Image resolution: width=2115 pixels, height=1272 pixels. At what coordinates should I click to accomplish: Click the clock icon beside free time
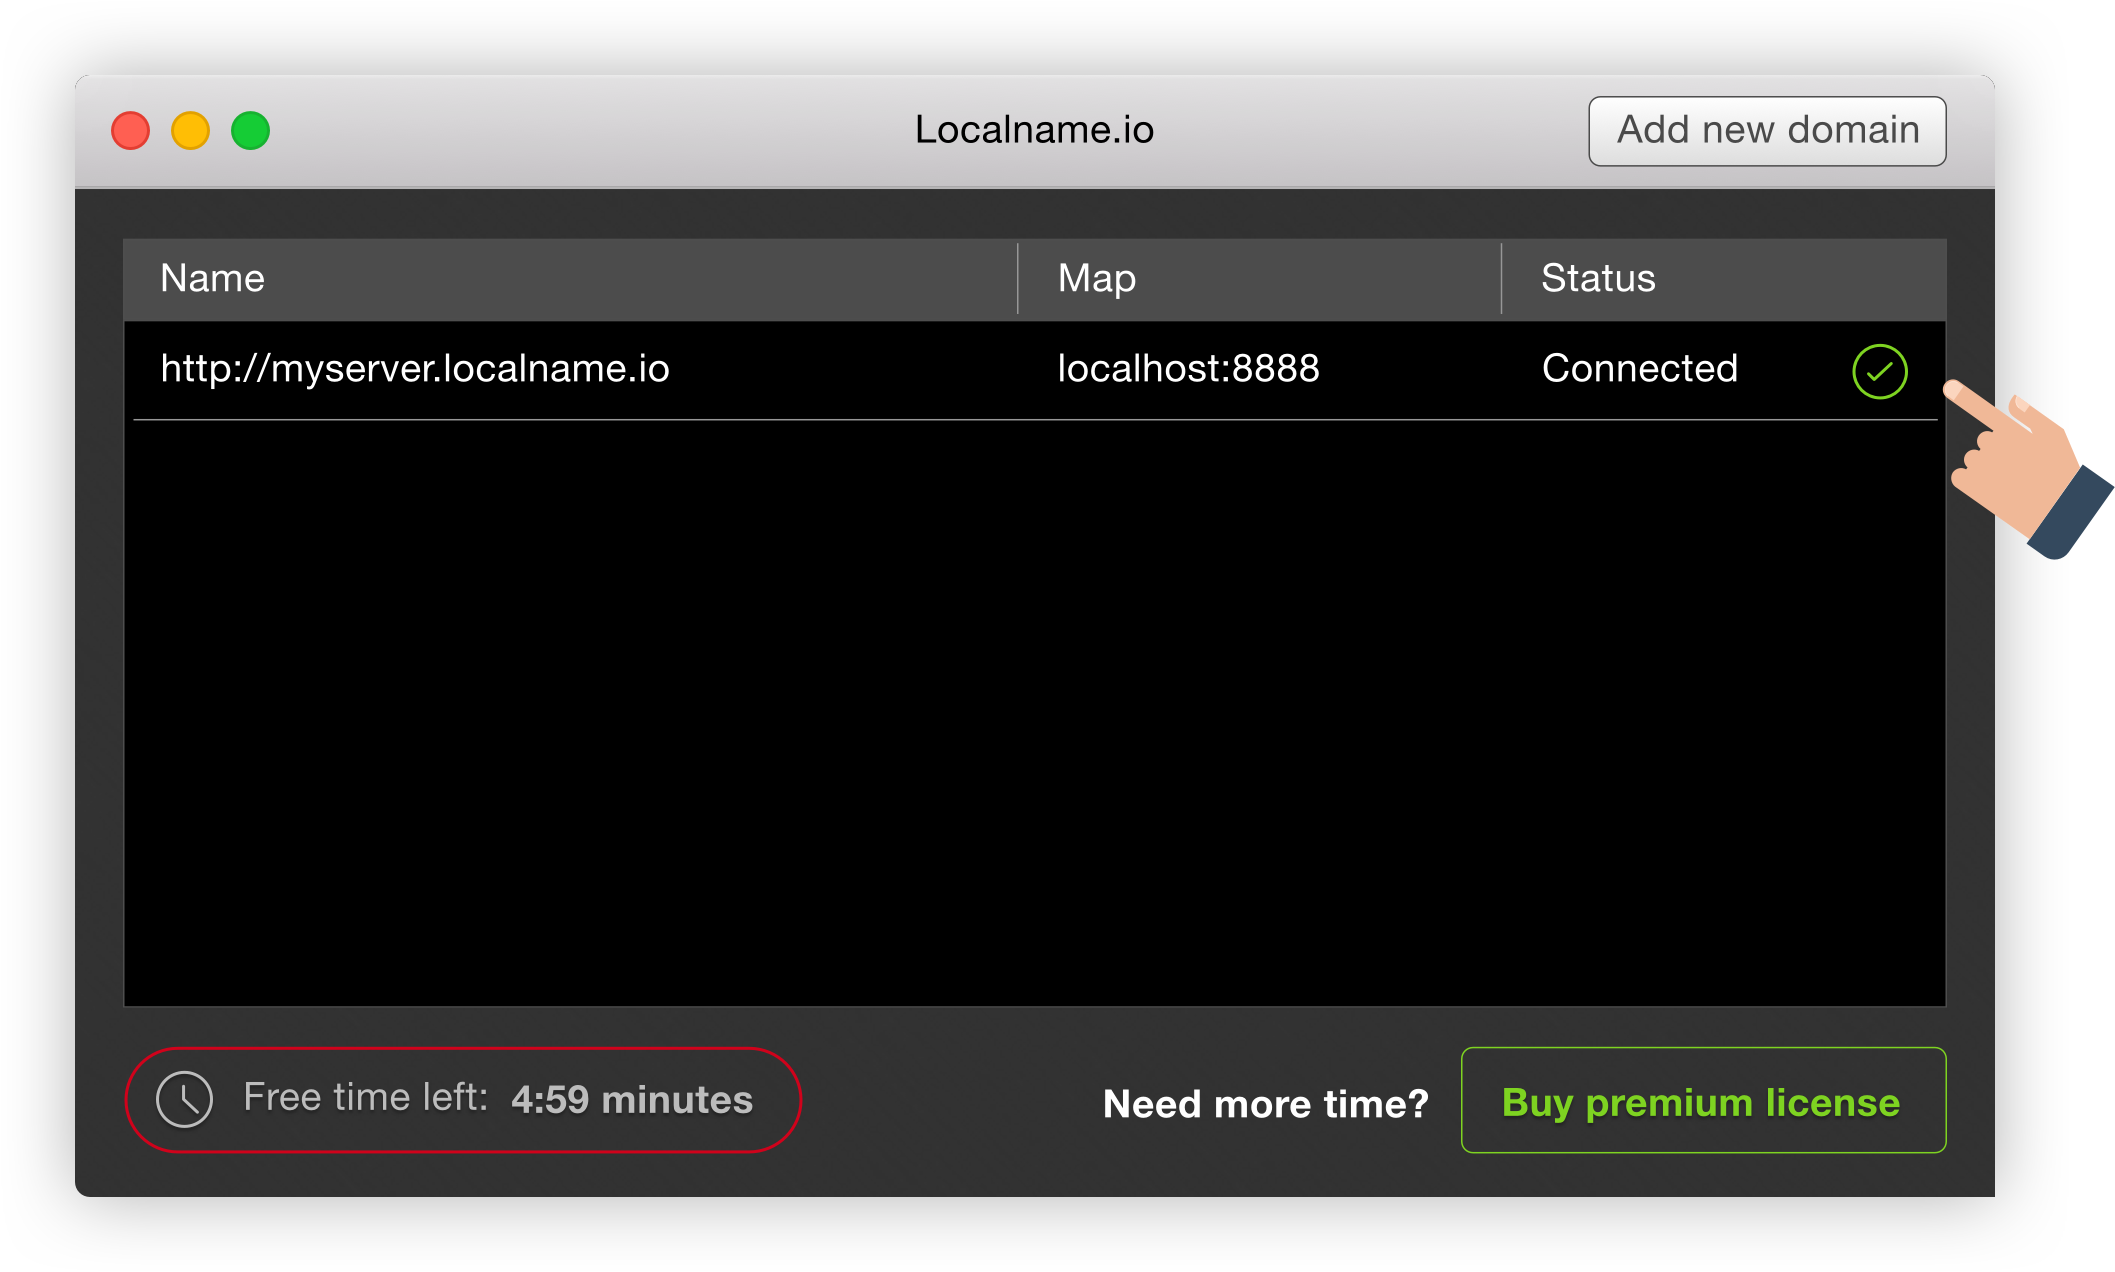point(185,1100)
